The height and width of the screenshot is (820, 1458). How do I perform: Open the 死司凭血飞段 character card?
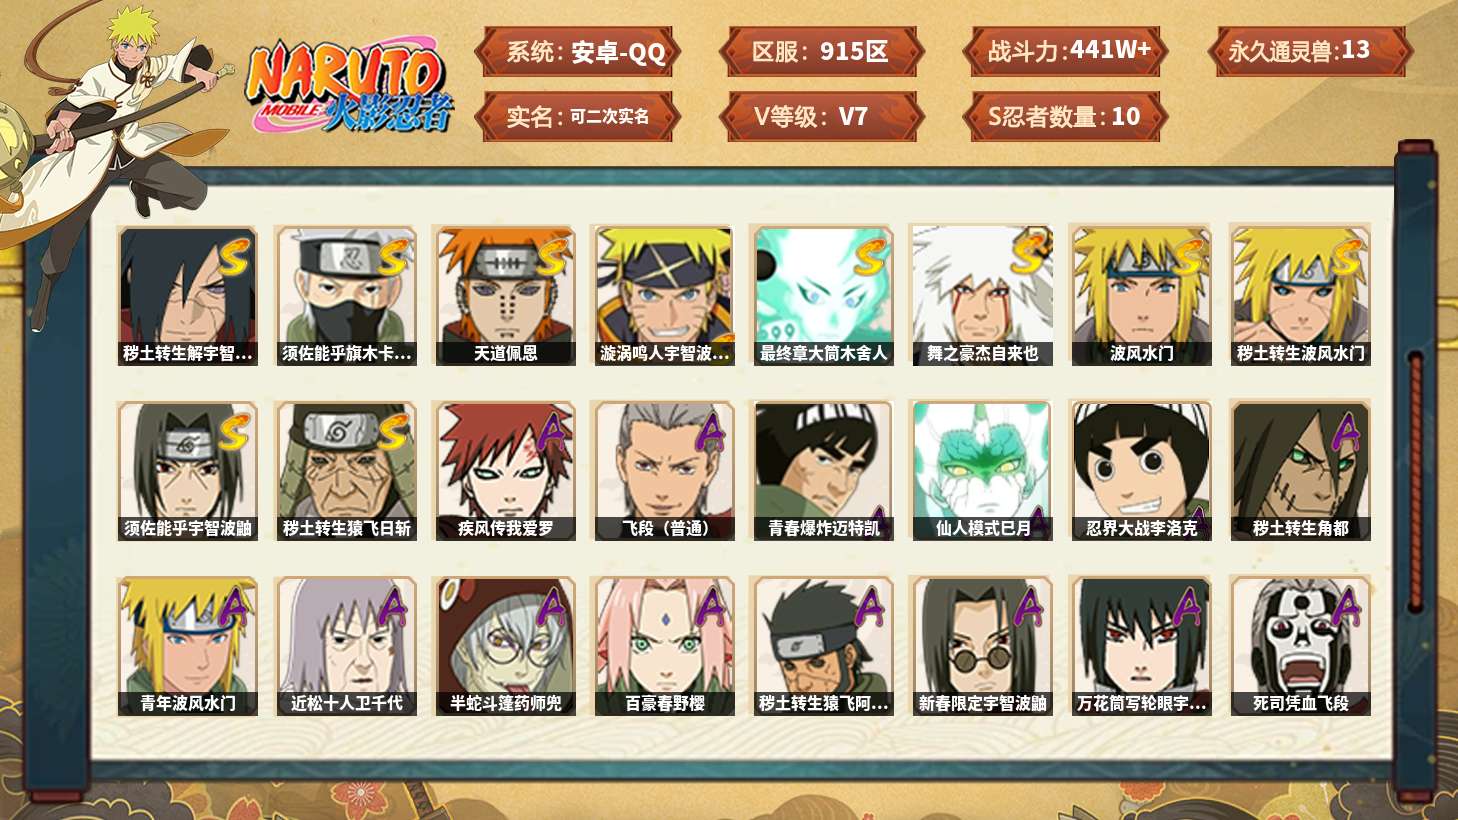1300,646
